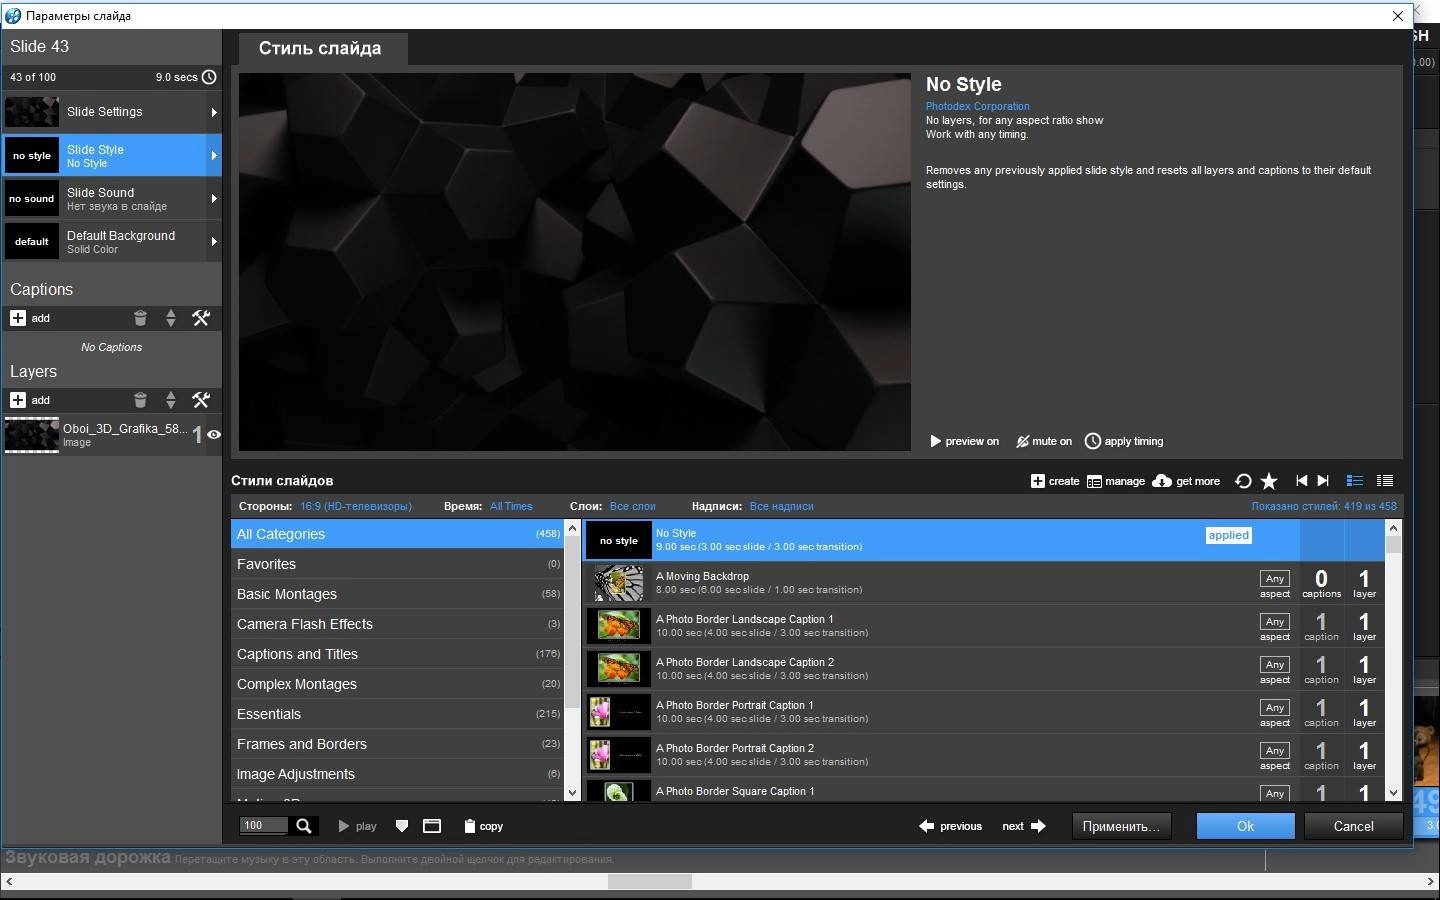Choose A Photo Border Portrait Caption 1
Screen dimensions: 1440x900
coord(985,712)
